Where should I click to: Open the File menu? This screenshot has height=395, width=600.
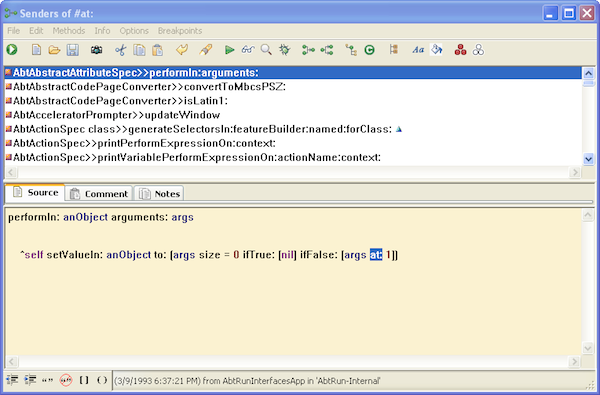[x=13, y=31]
